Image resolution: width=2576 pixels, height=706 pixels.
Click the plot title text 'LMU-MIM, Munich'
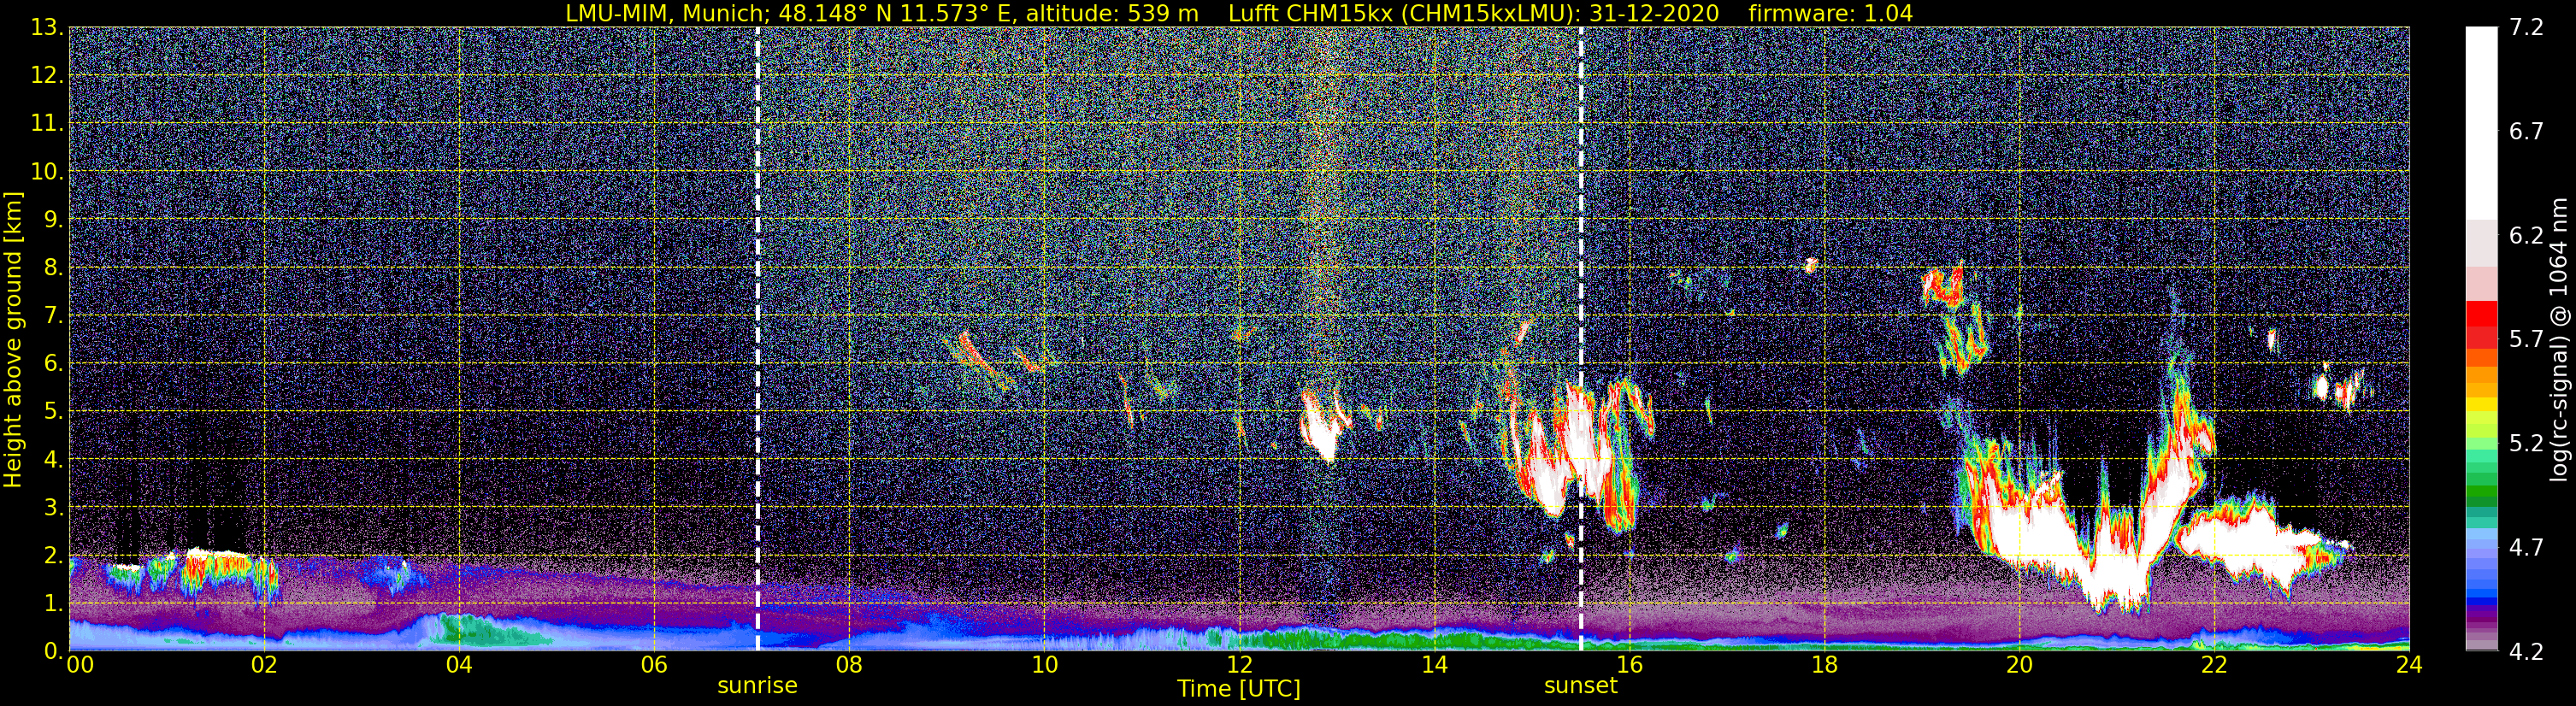click(665, 13)
